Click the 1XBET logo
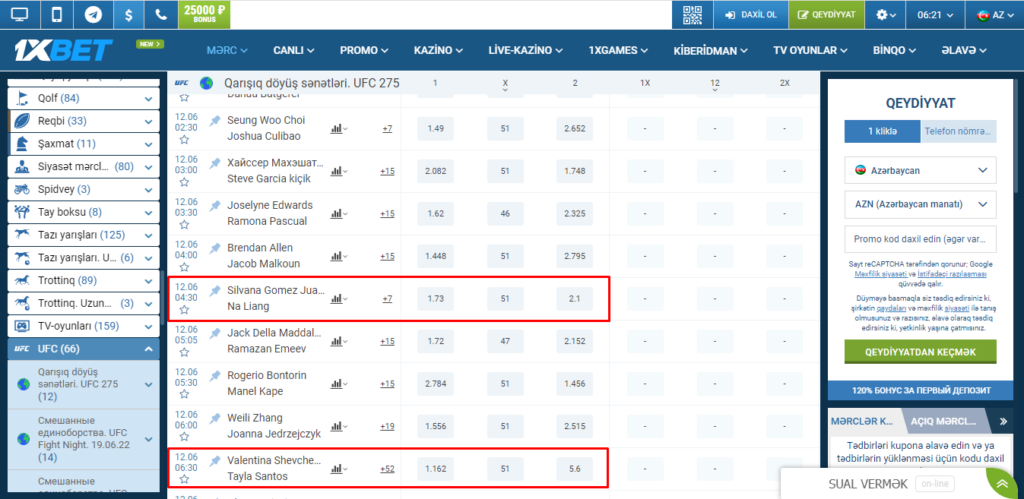Image resolution: width=1024 pixels, height=499 pixels. (x=64, y=50)
